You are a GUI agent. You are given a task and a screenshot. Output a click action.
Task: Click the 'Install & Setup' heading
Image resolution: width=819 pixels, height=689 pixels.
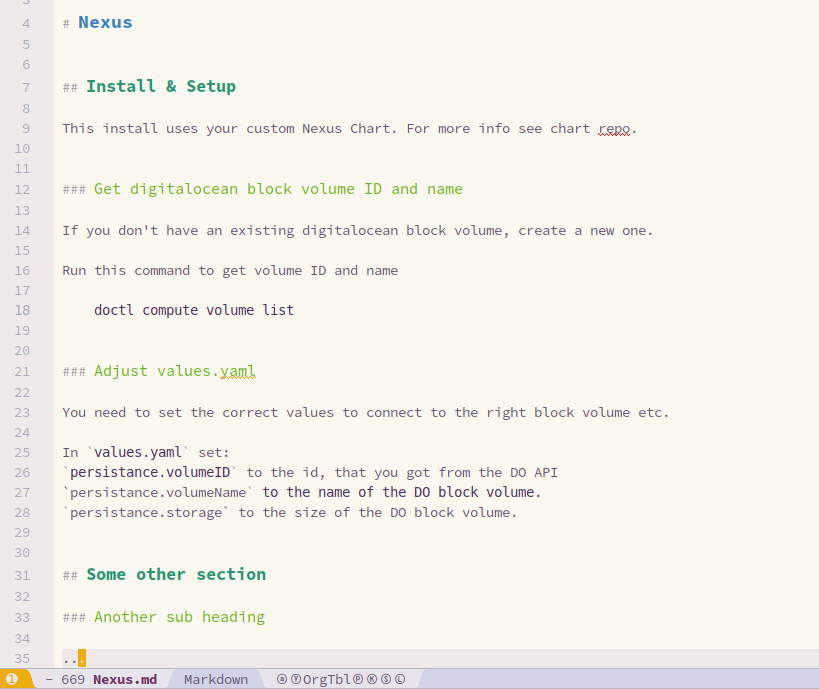point(161,86)
